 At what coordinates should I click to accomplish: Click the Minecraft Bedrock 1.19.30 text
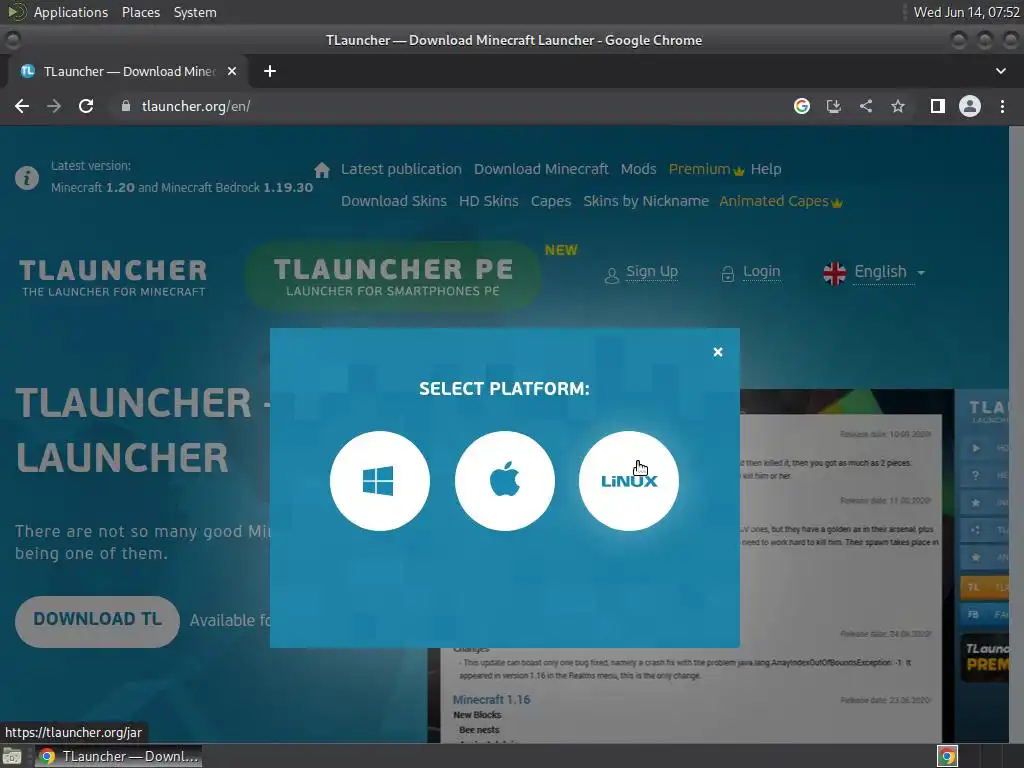coord(237,187)
